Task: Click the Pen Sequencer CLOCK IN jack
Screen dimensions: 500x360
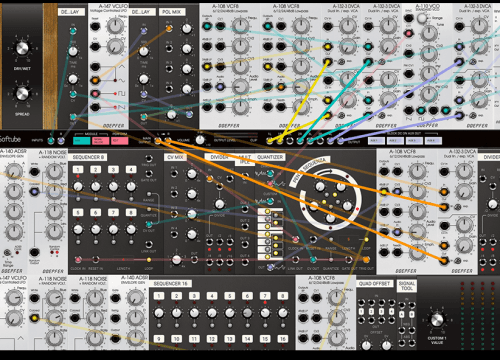Action: (295, 239)
